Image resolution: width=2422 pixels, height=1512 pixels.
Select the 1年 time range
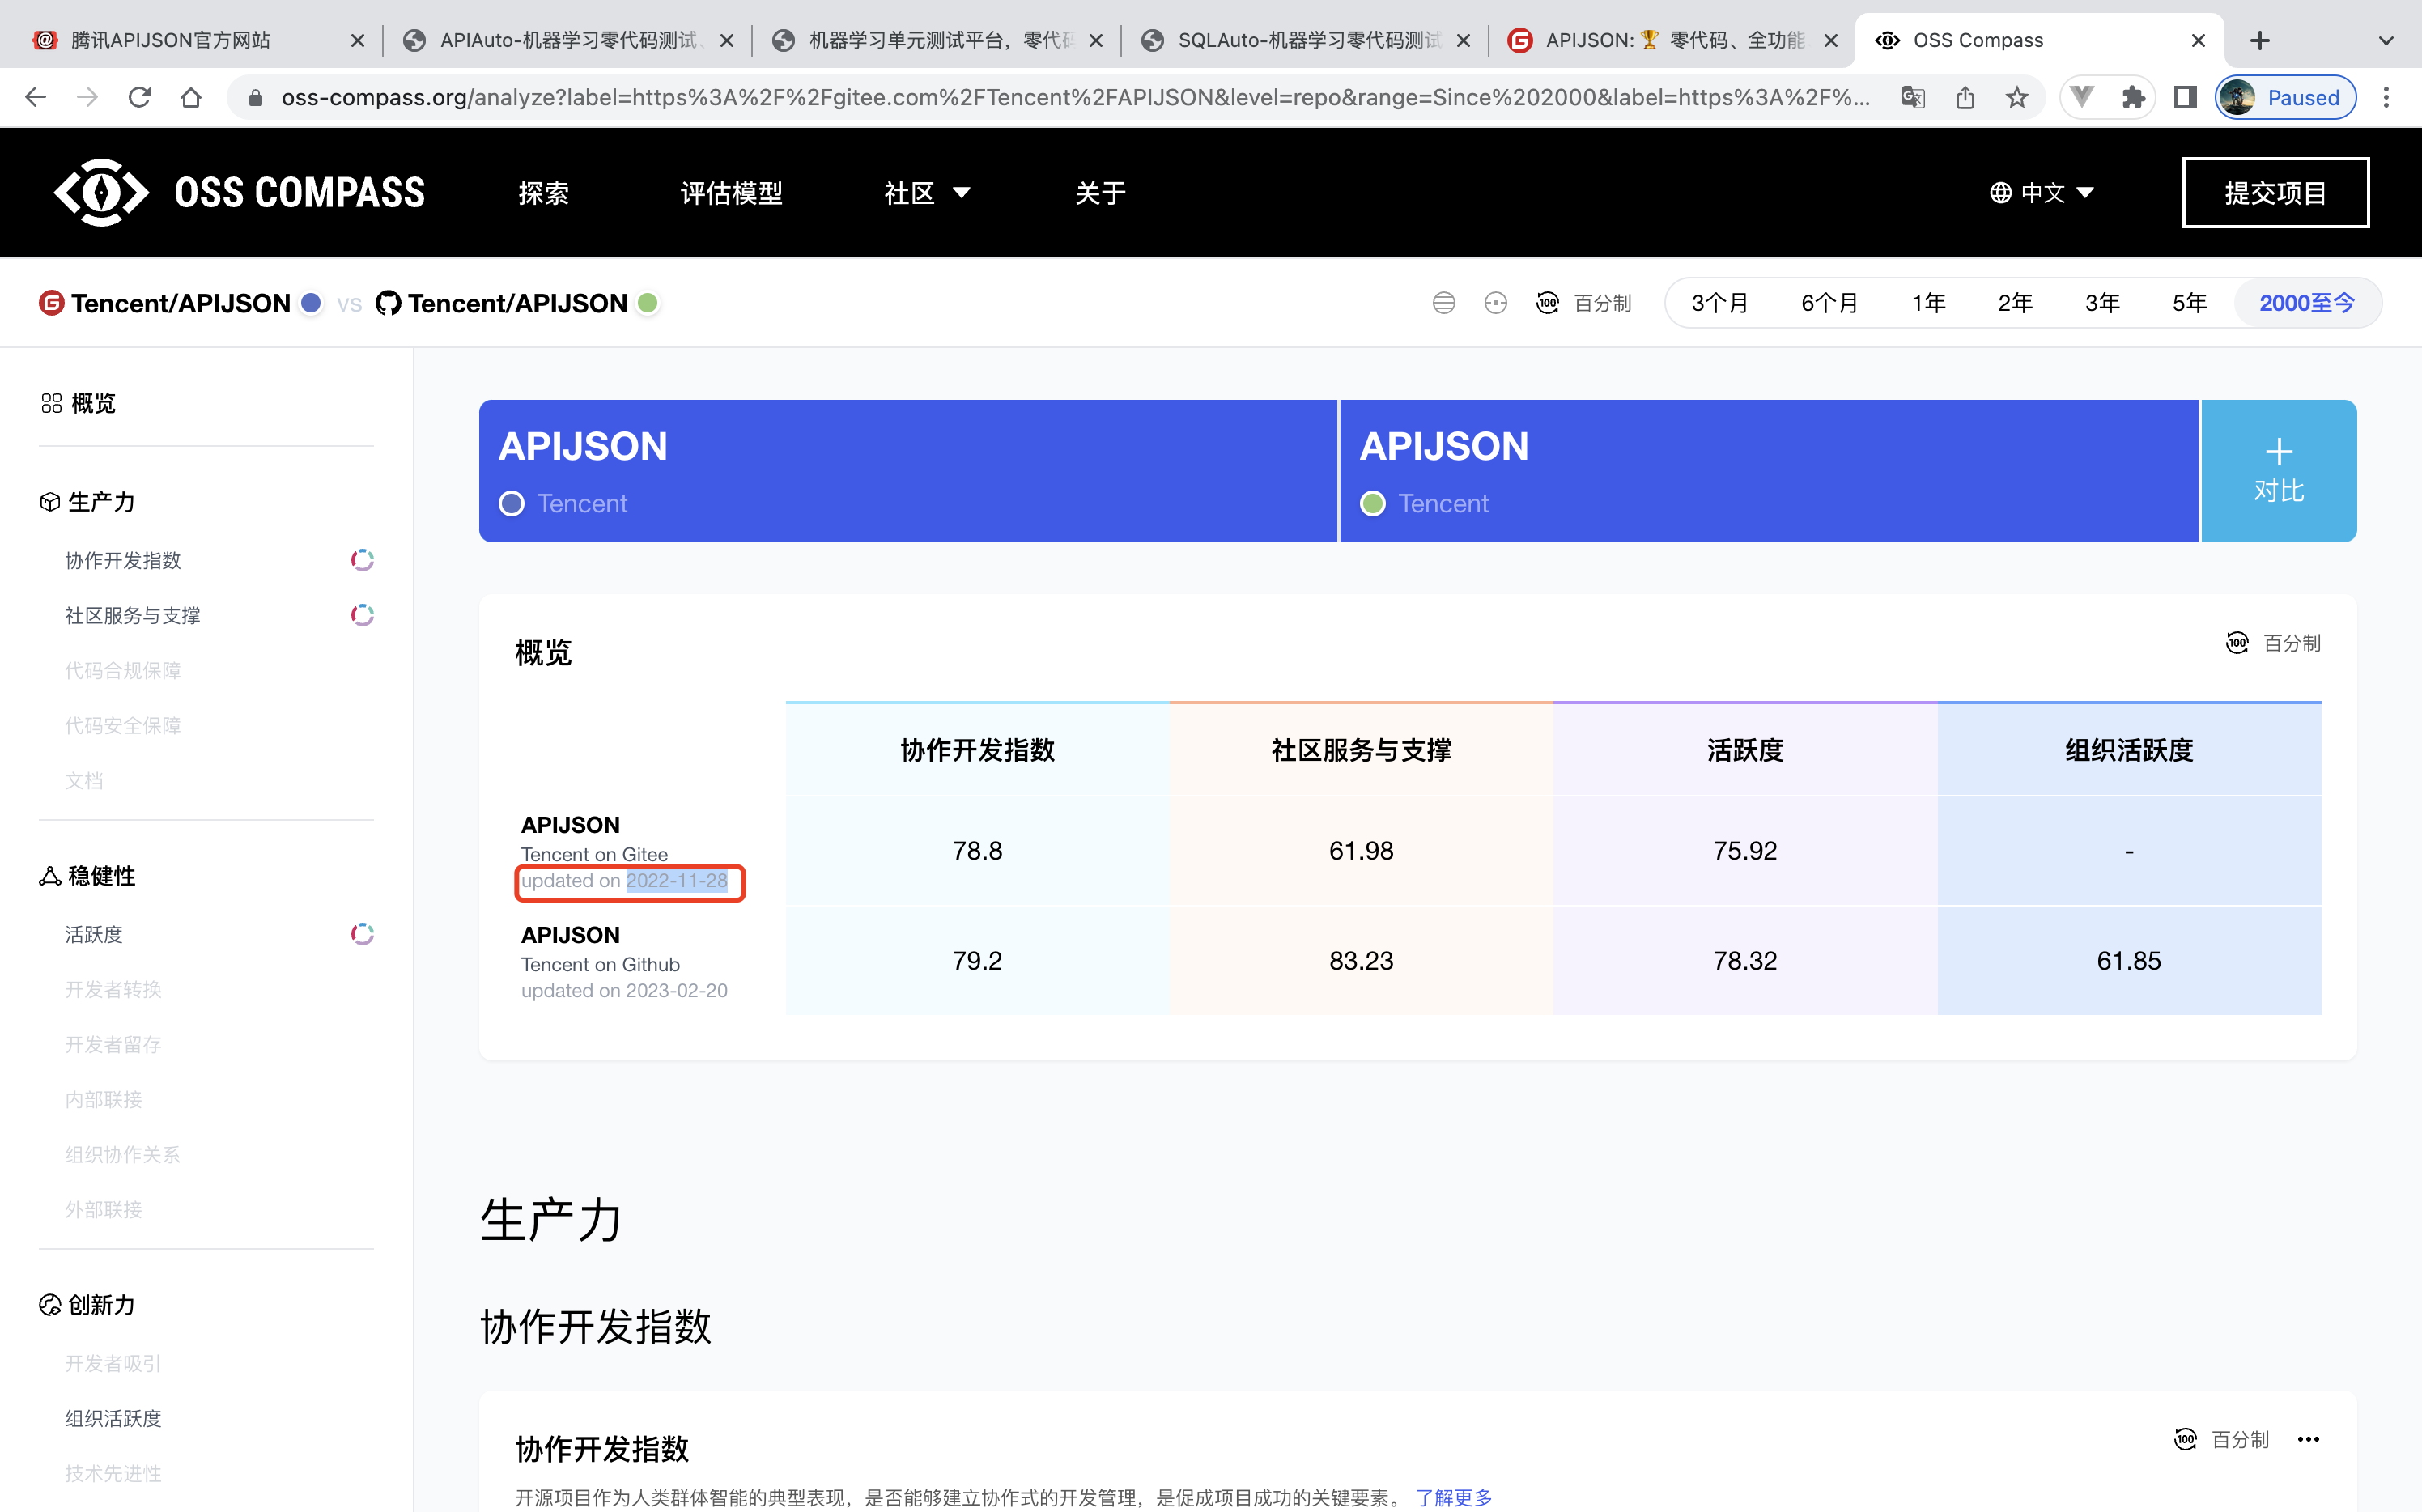1928,303
